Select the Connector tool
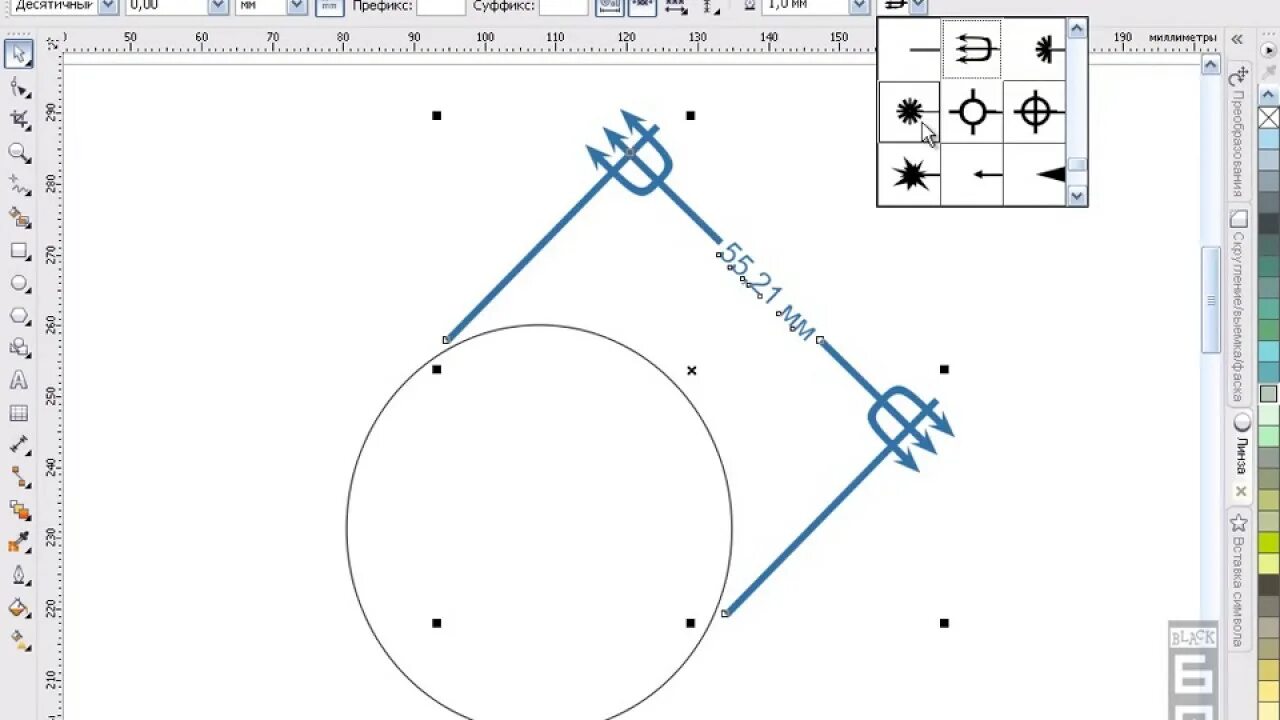 point(18,478)
